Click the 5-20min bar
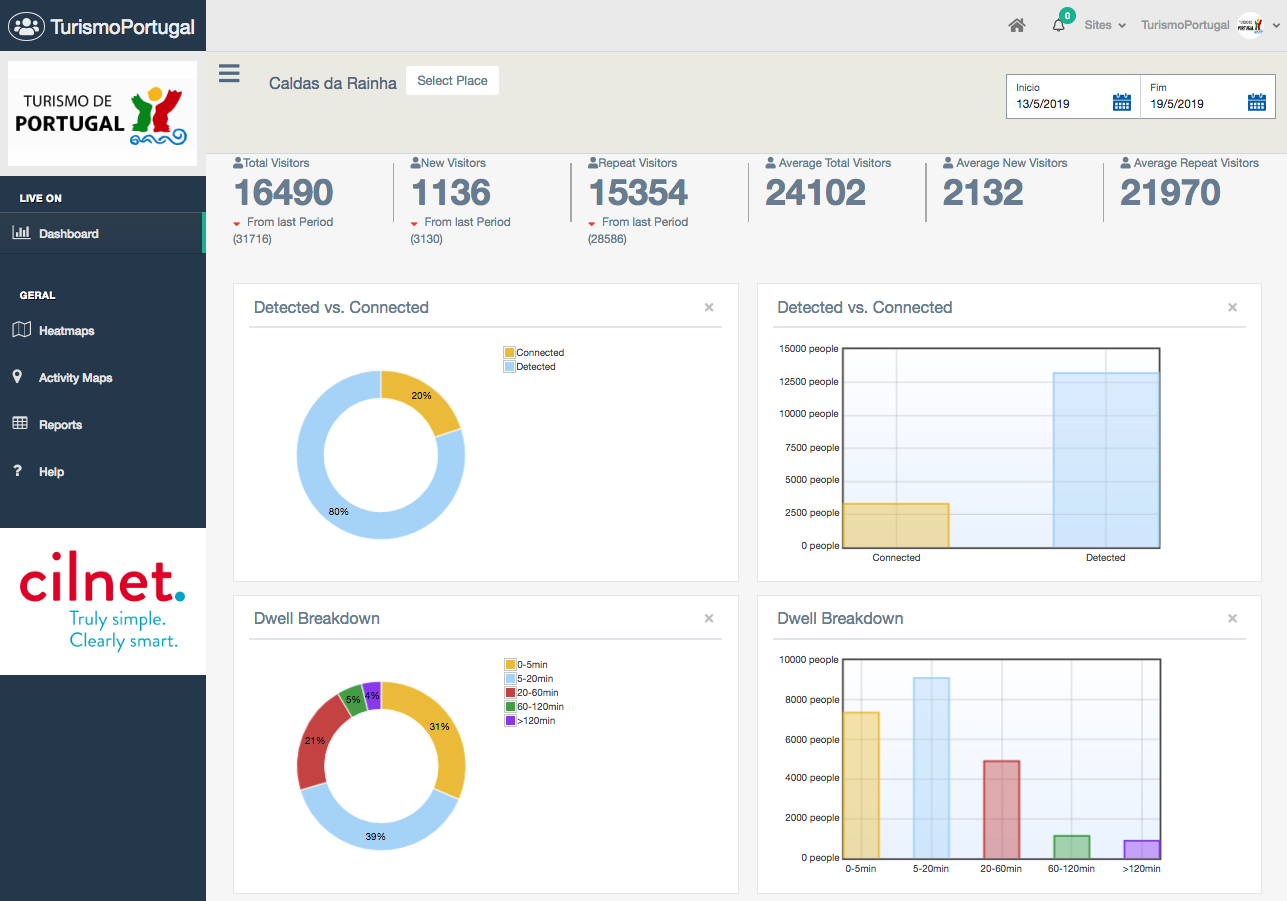Image resolution: width=1287 pixels, height=901 pixels. pos(931,768)
